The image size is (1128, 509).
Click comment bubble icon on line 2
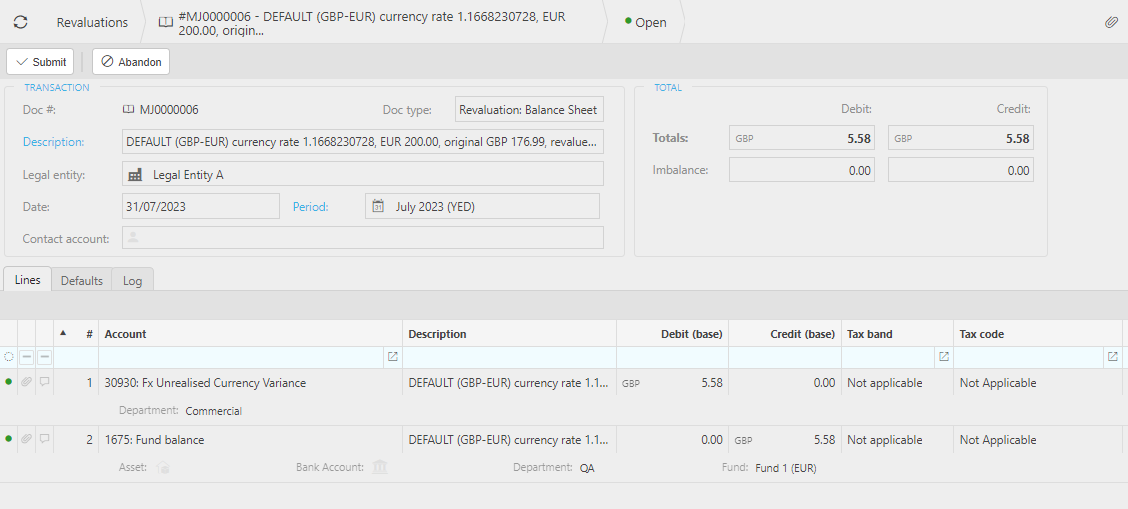point(45,439)
